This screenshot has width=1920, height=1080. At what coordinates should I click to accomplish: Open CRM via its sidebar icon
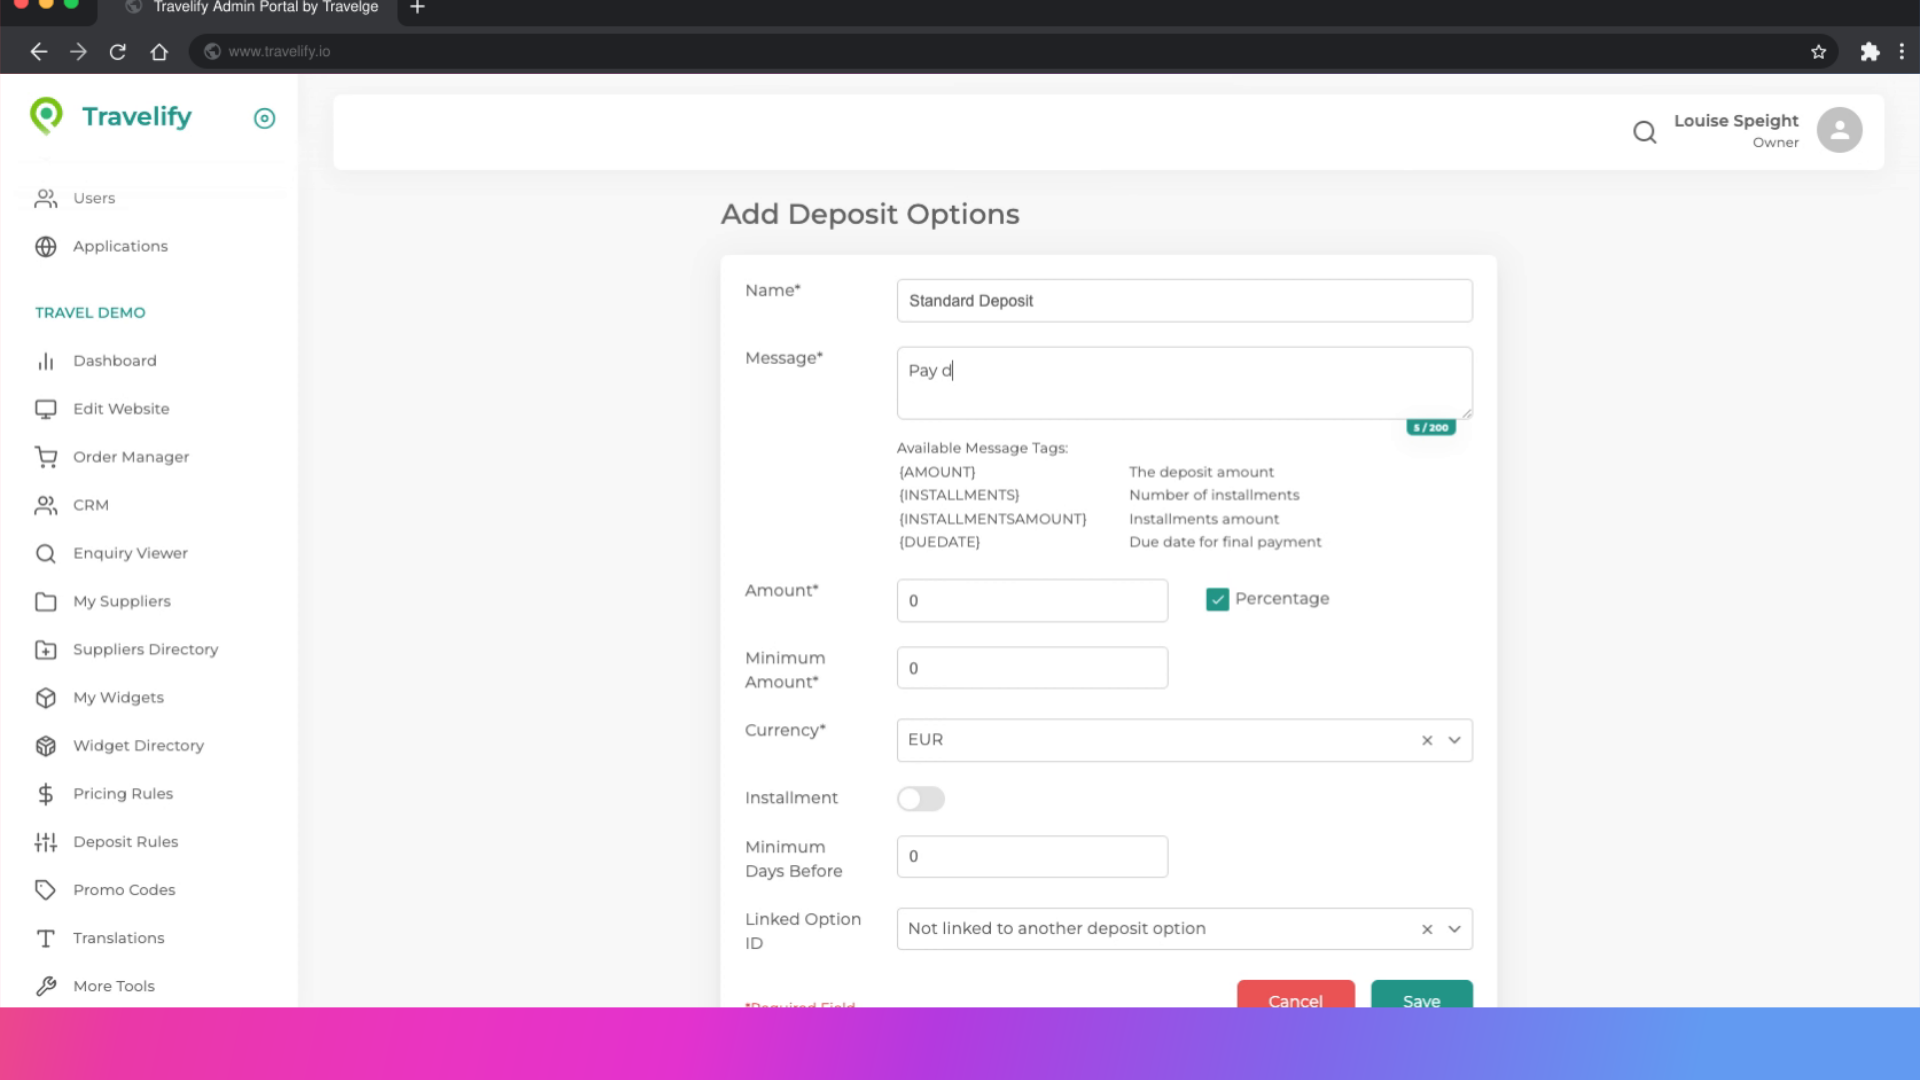pyautogui.click(x=45, y=505)
